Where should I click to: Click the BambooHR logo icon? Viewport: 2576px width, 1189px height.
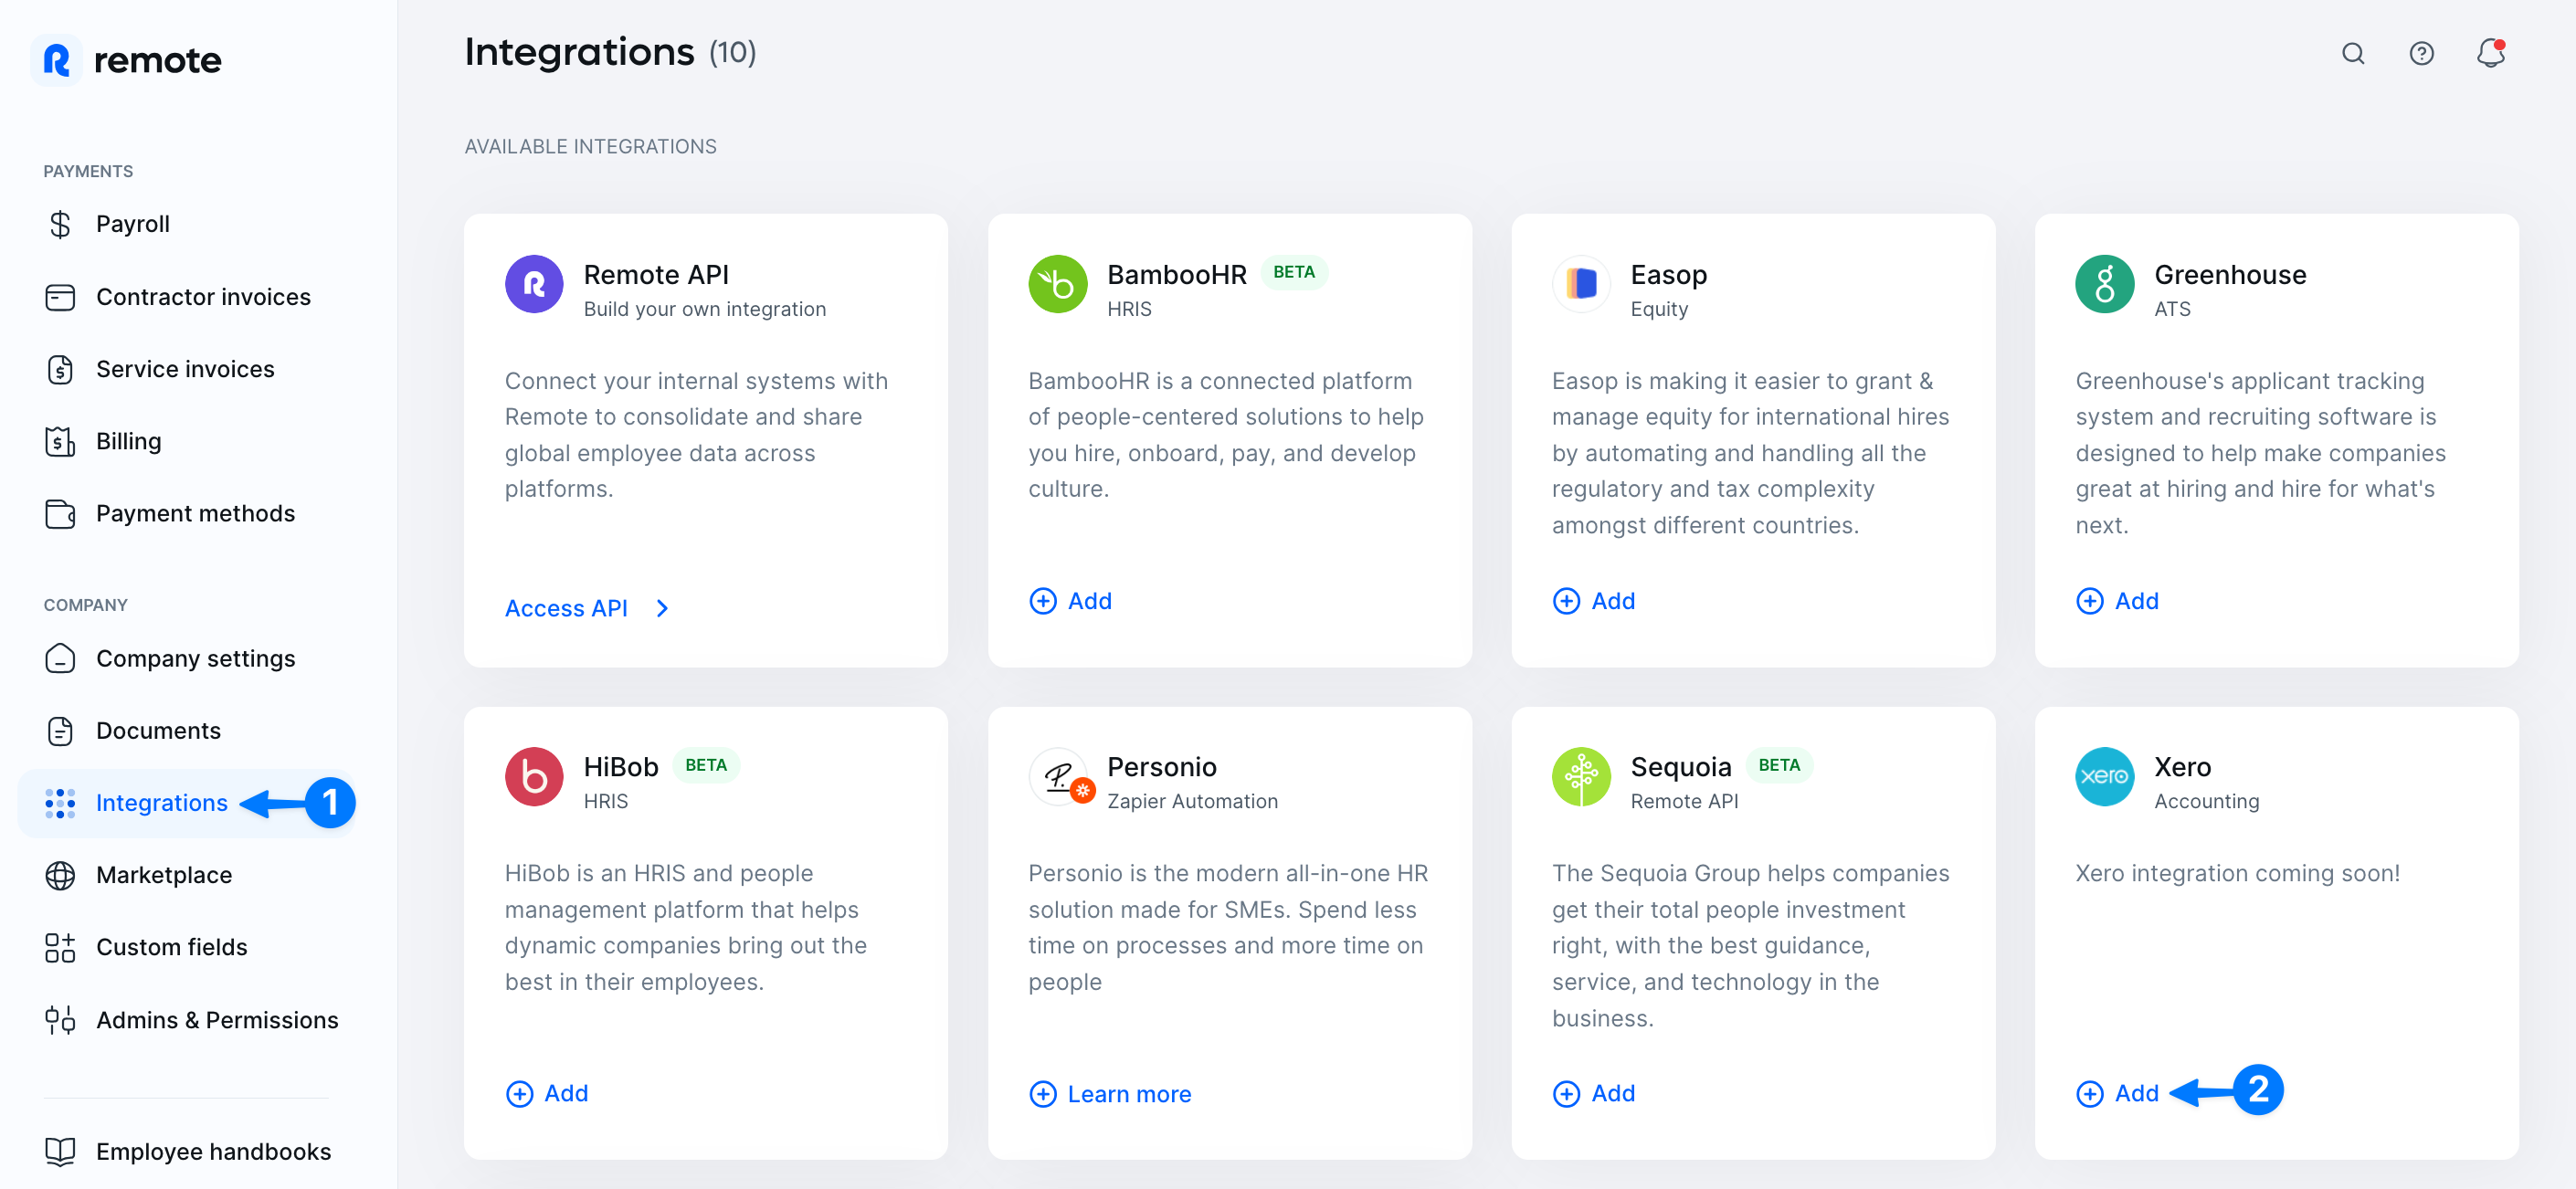[x=1058, y=284]
